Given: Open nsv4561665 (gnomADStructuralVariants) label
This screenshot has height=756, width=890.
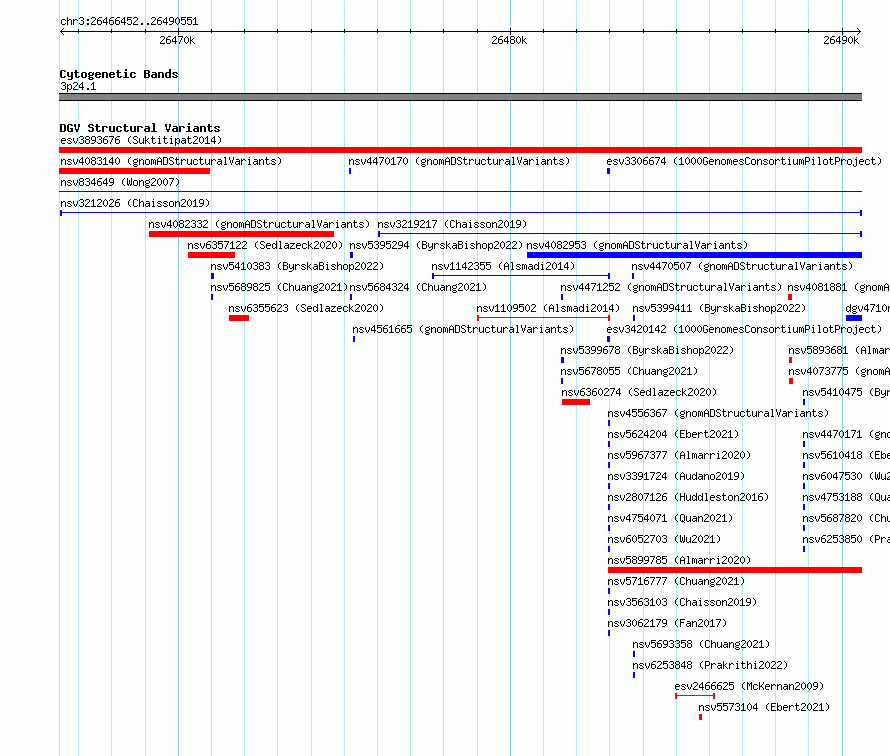Looking at the screenshot, I should [x=463, y=329].
